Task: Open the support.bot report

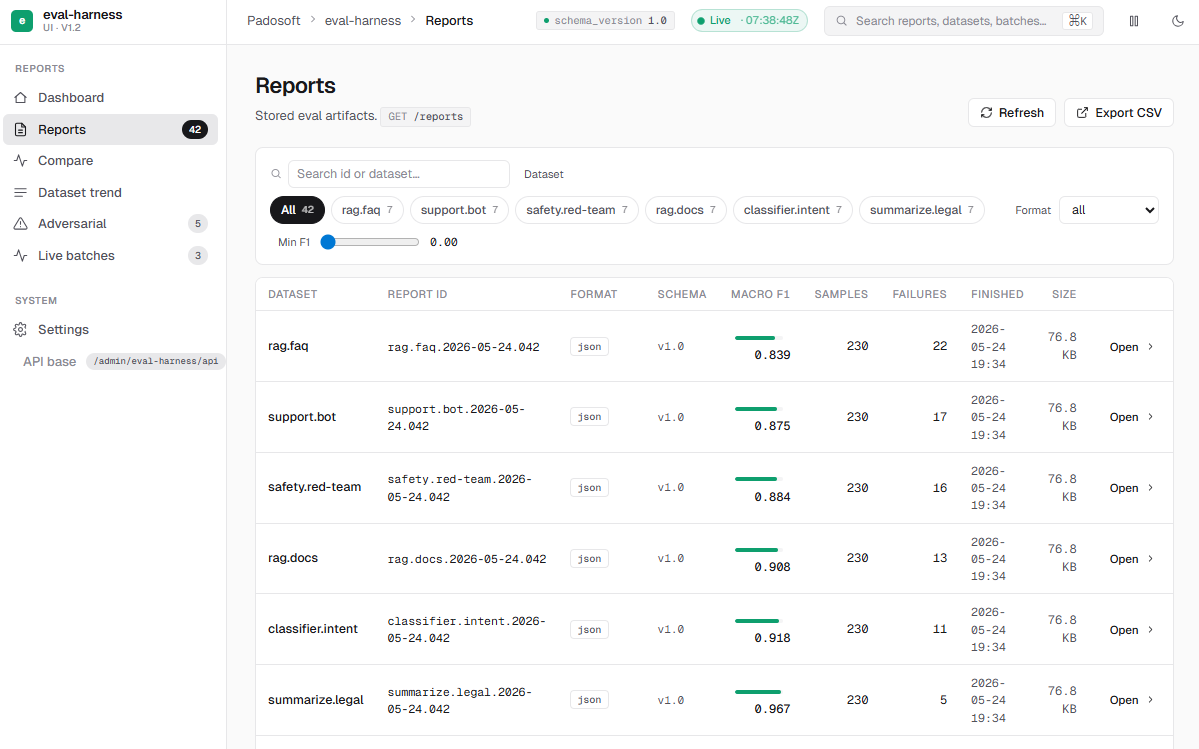Action: click(1131, 417)
